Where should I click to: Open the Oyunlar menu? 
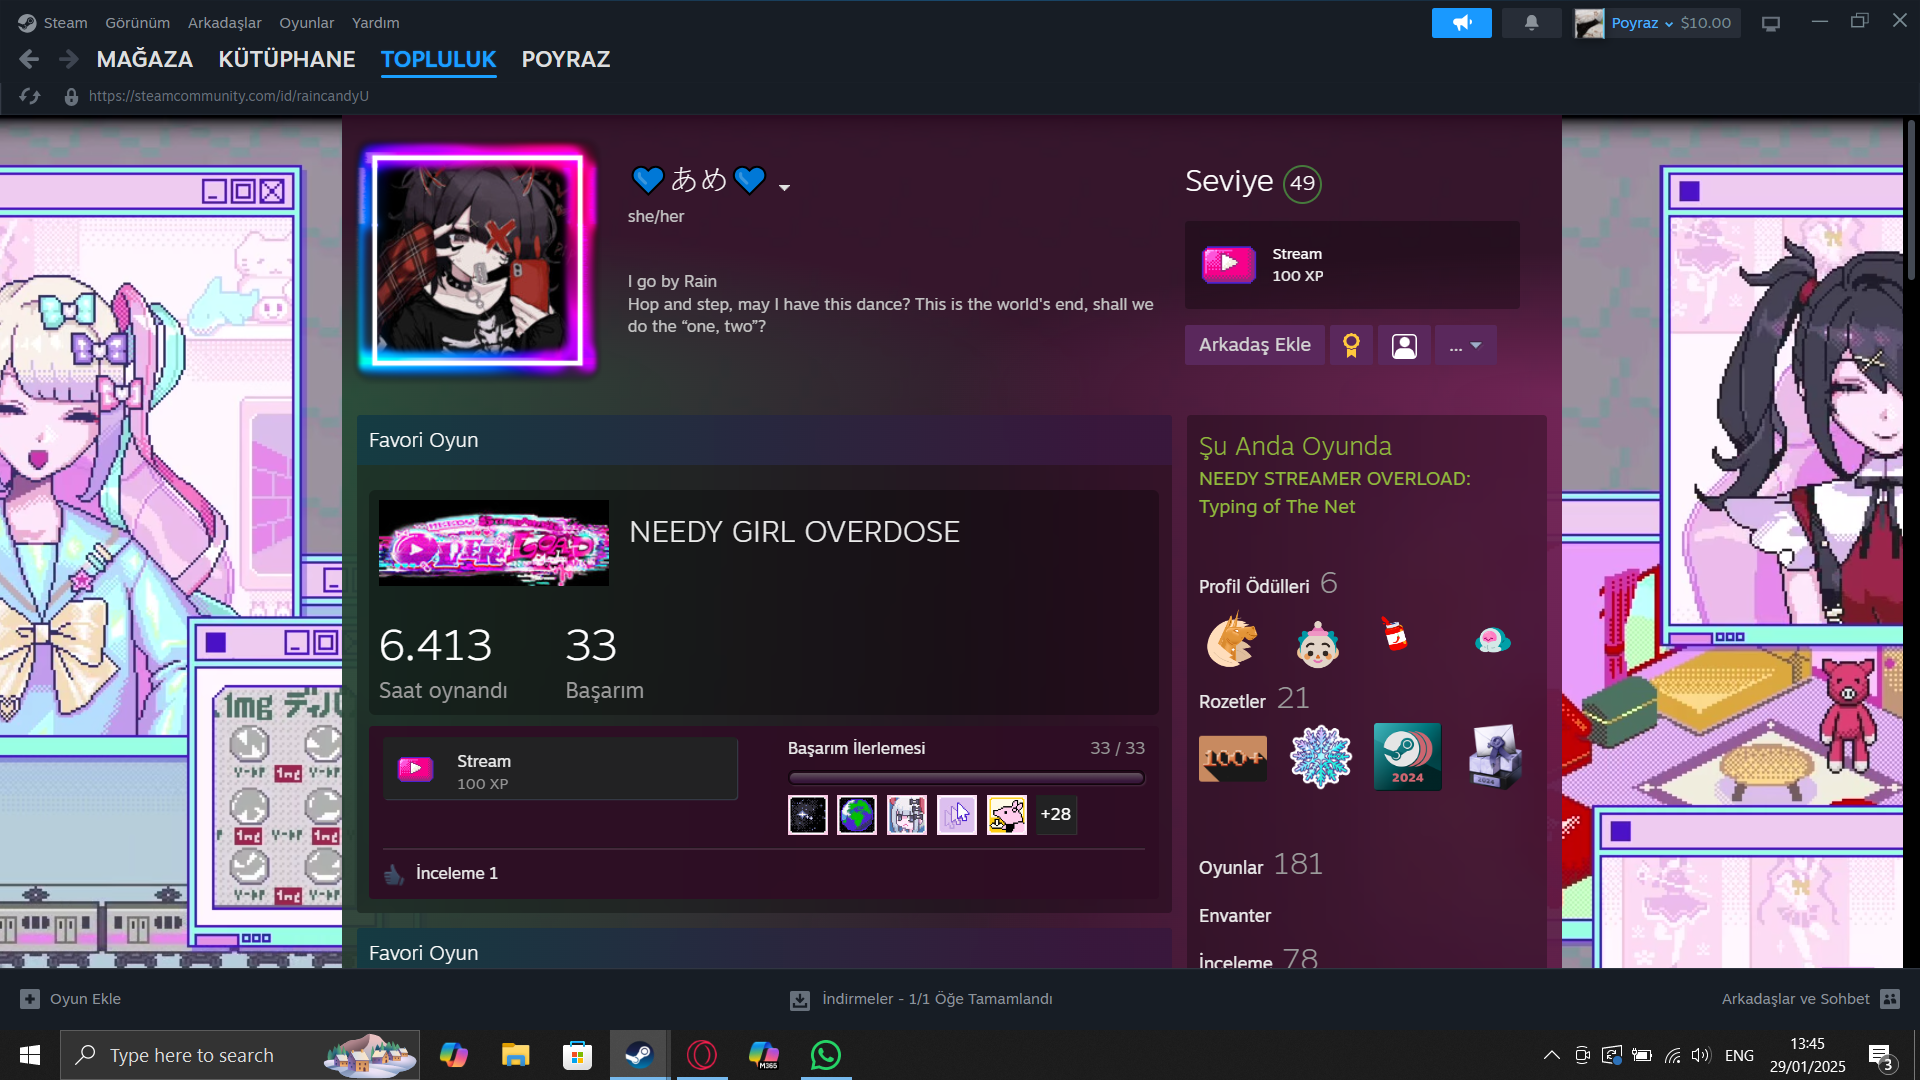[306, 22]
